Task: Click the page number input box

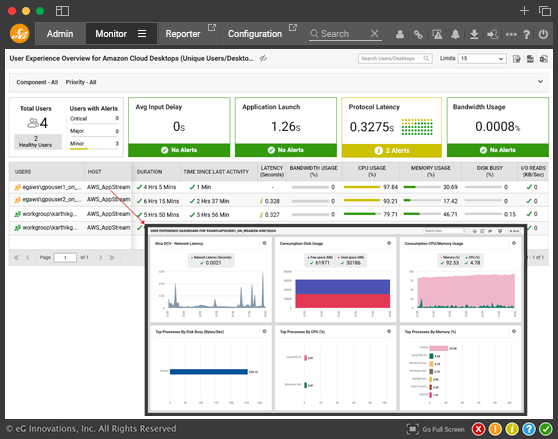Action: pyautogui.click(x=65, y=258)
